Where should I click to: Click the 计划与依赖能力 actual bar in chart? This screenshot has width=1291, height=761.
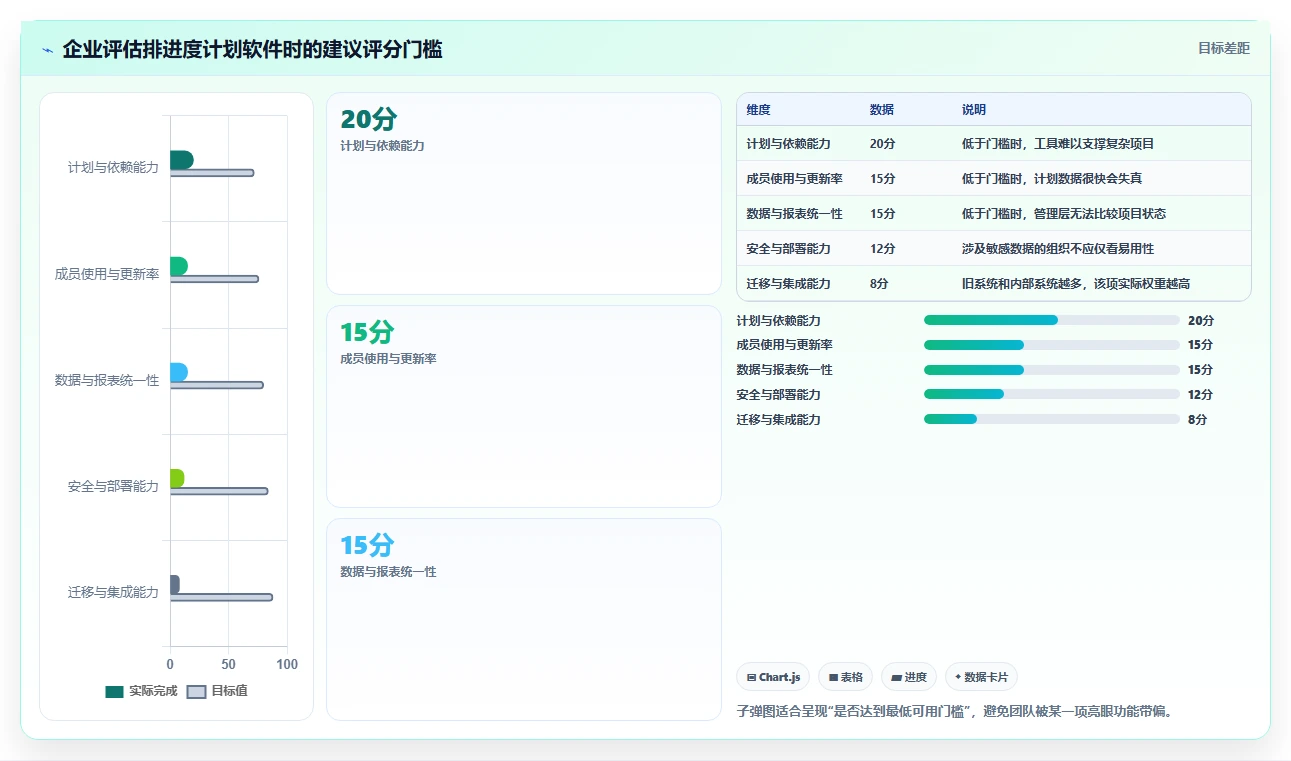[181, 160]
